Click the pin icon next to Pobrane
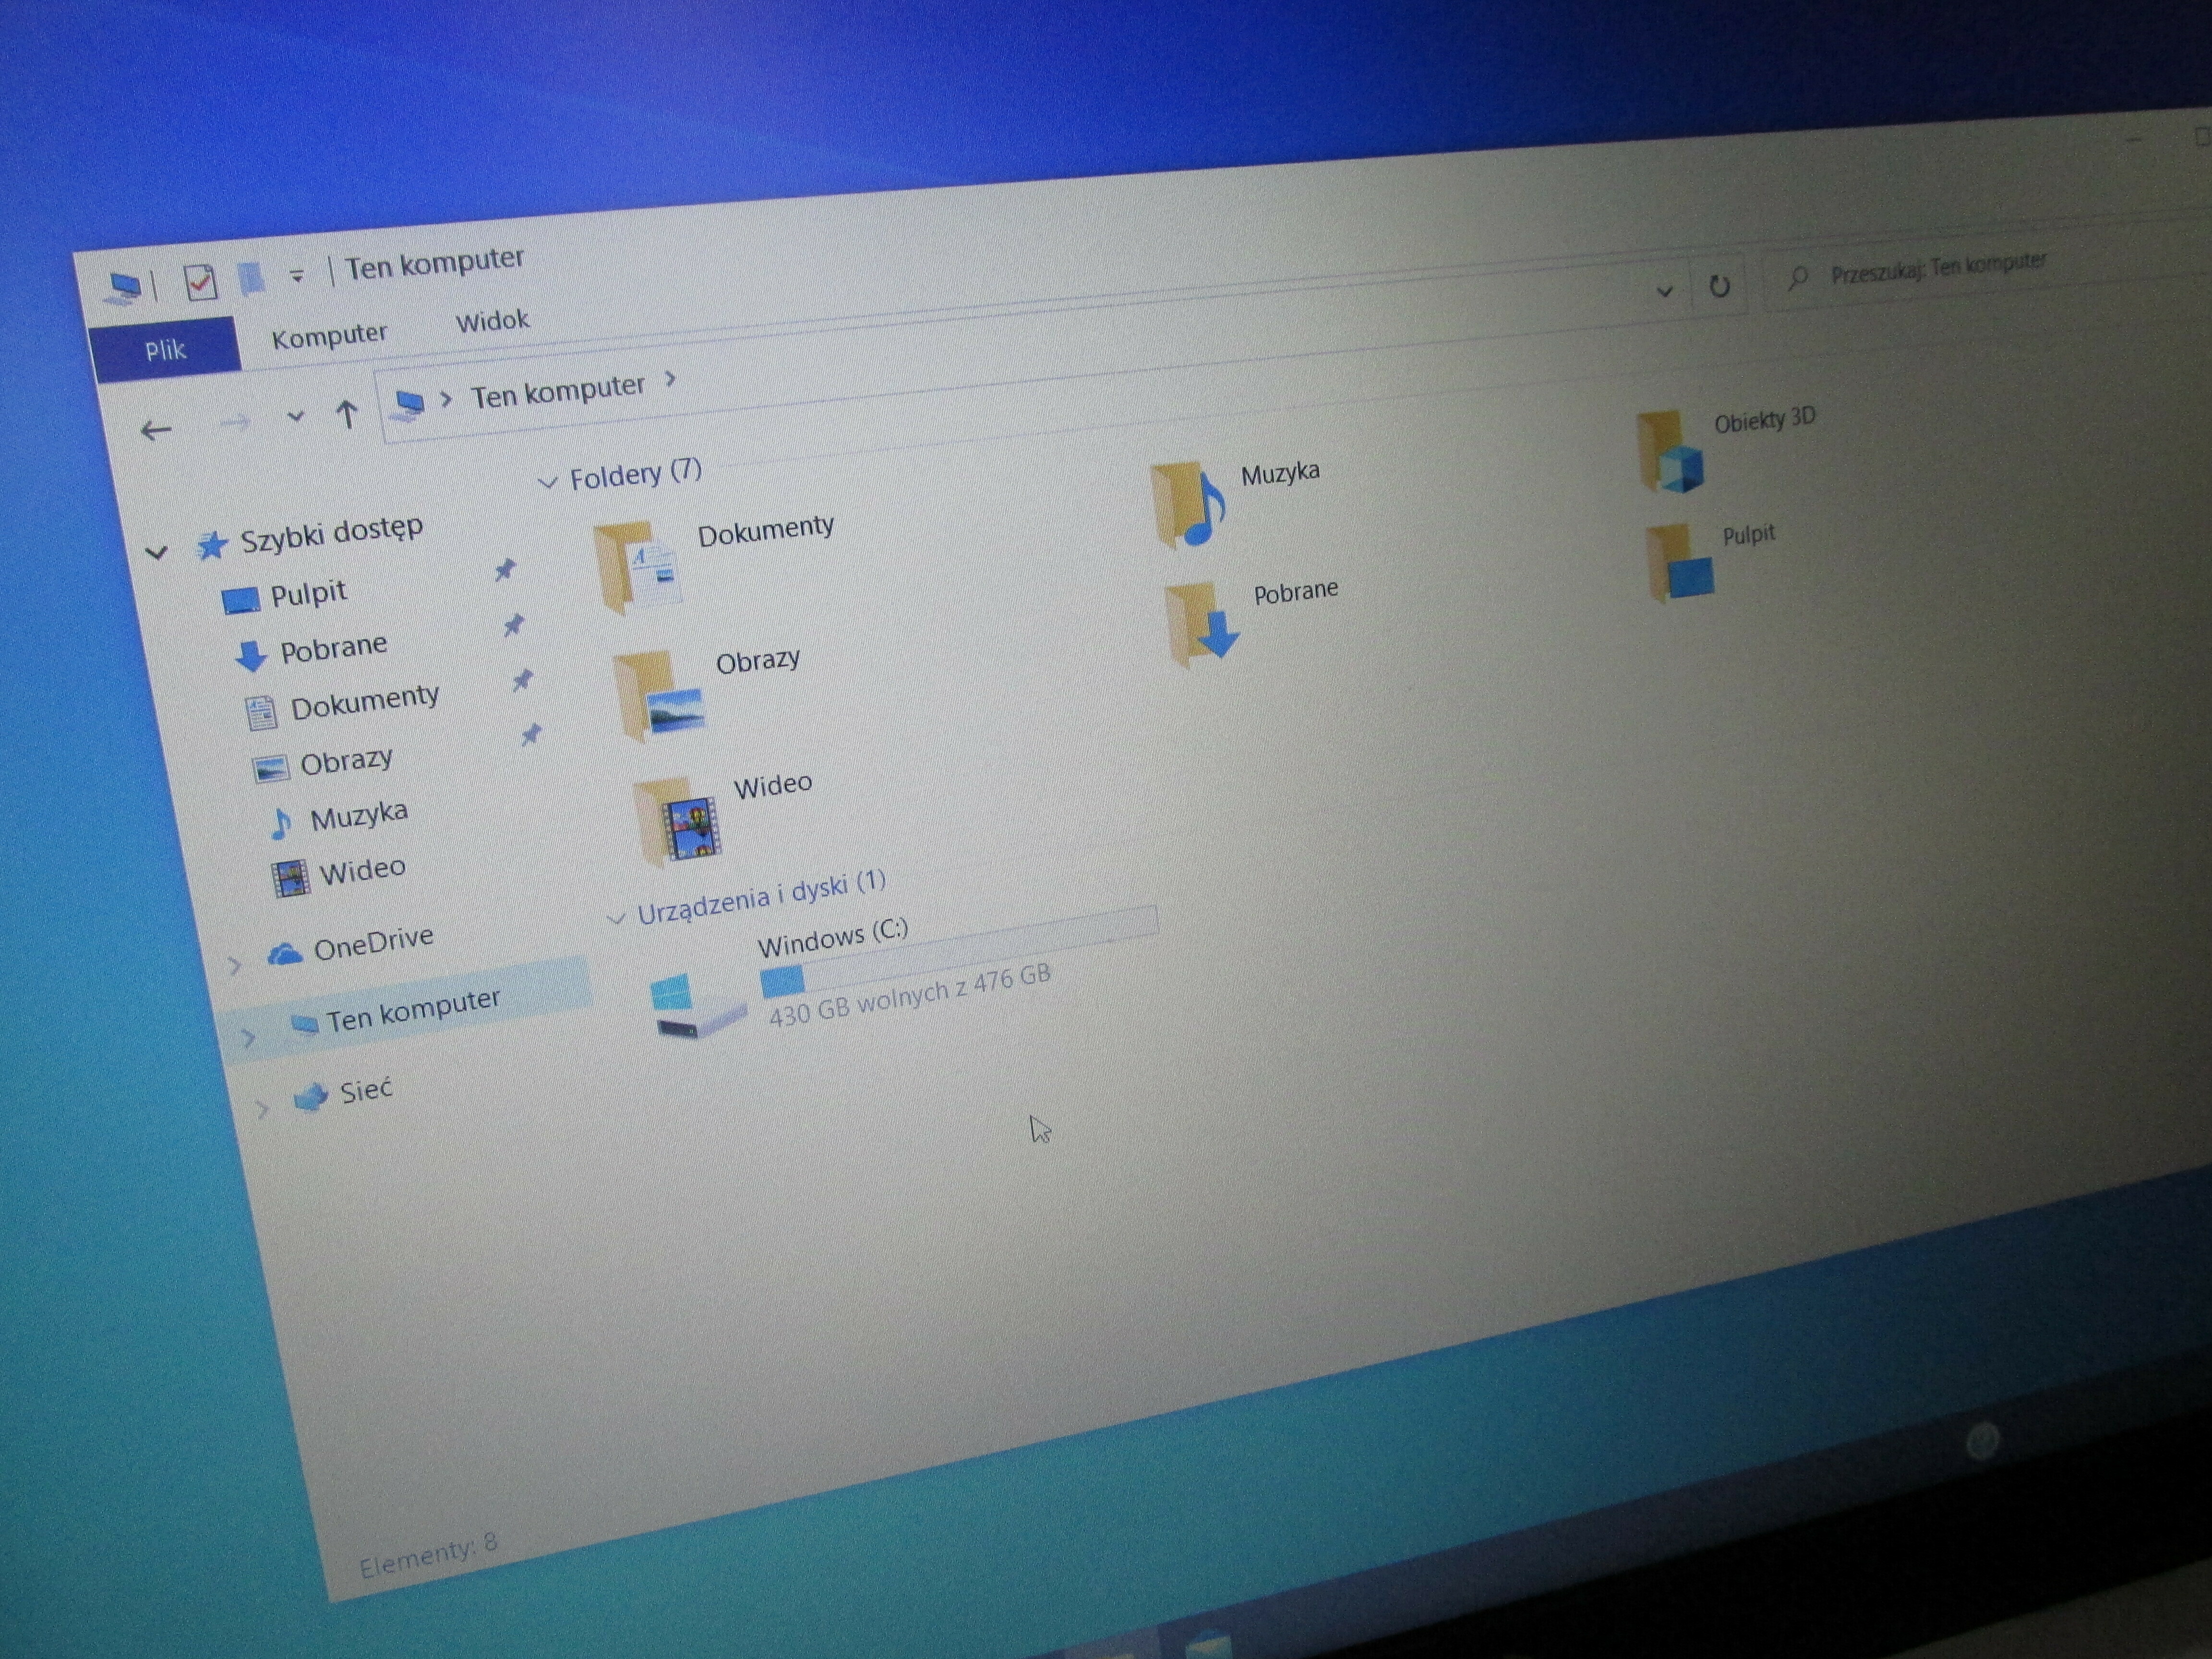This screenshot has height=1659, width=2212. point(514,625)
